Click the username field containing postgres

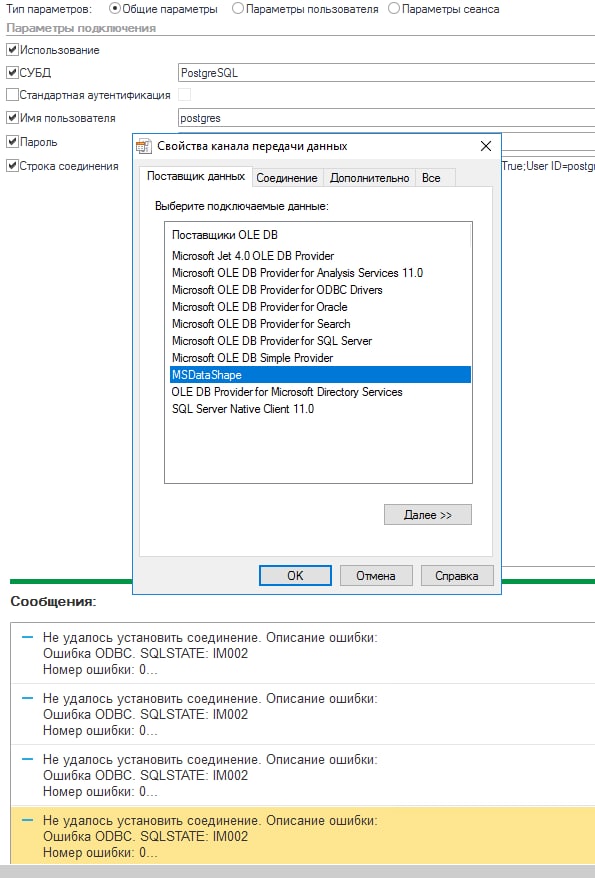click(386, 118)
